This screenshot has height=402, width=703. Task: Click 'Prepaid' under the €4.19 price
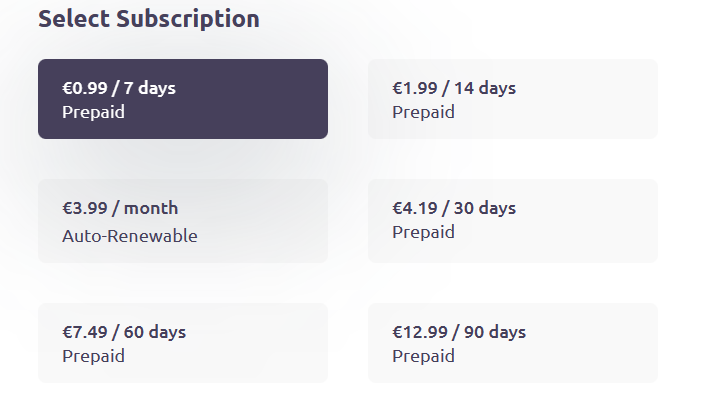pos(423,232)
